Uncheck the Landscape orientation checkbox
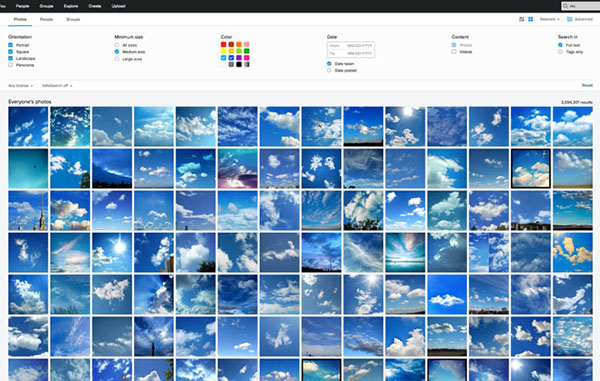The width and height of the screenshot is (600, 381). click(10, 58)
